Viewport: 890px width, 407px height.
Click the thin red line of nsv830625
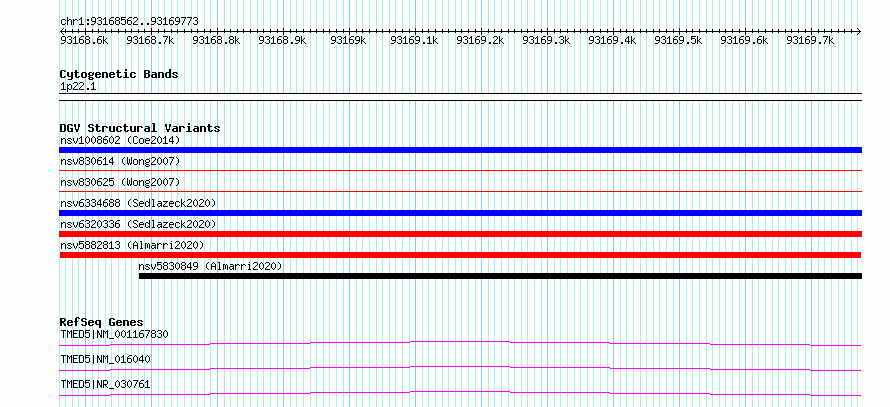[460, 191]
